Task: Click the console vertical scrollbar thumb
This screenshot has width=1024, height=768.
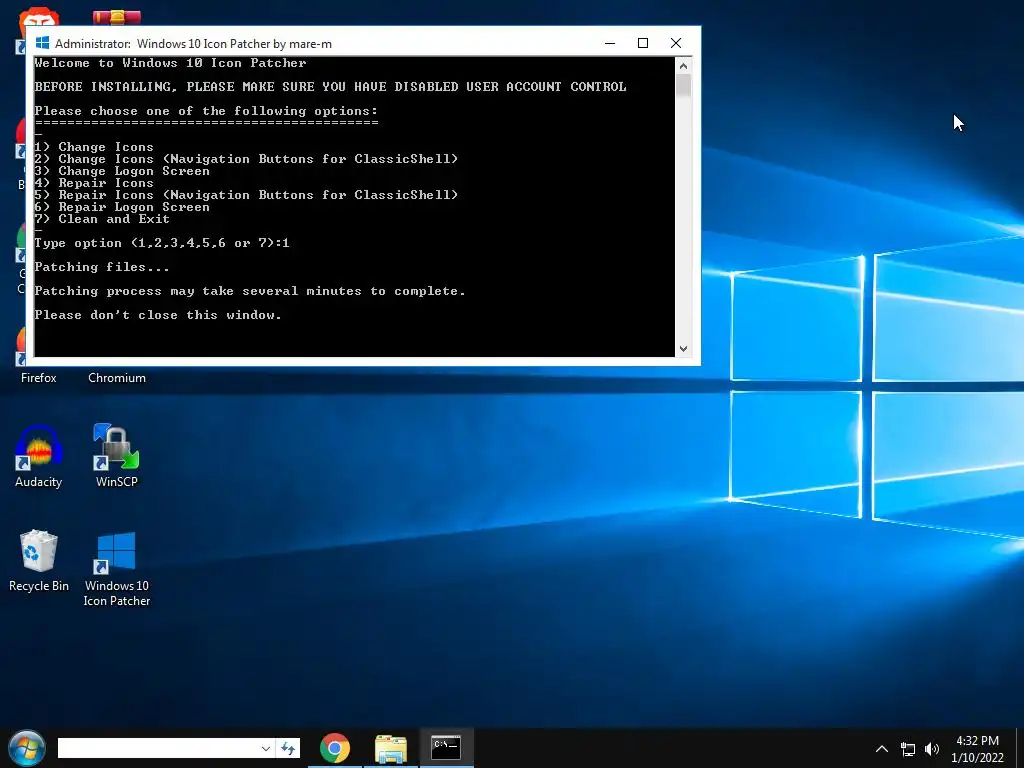Action: pyautogui.click(x=683, y=85)
